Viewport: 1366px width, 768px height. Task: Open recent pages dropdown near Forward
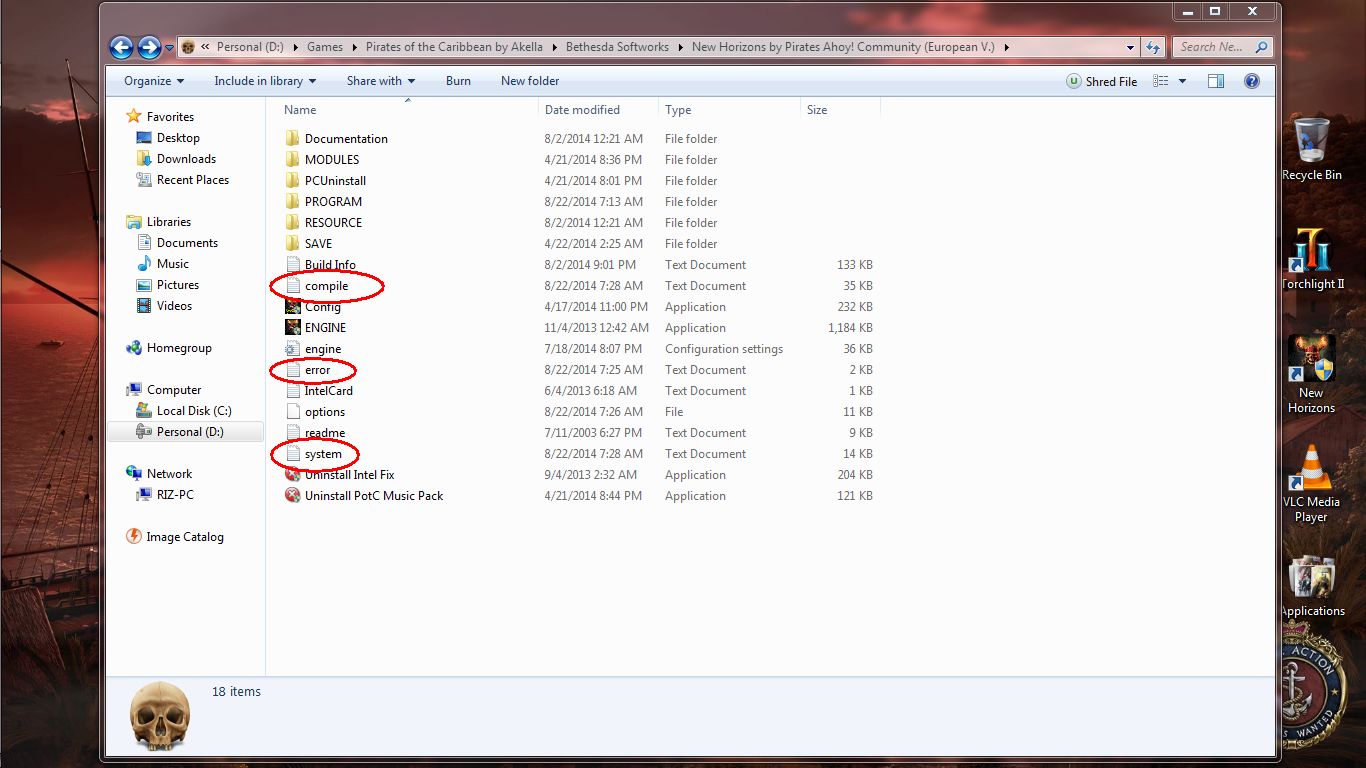point(168,47)
